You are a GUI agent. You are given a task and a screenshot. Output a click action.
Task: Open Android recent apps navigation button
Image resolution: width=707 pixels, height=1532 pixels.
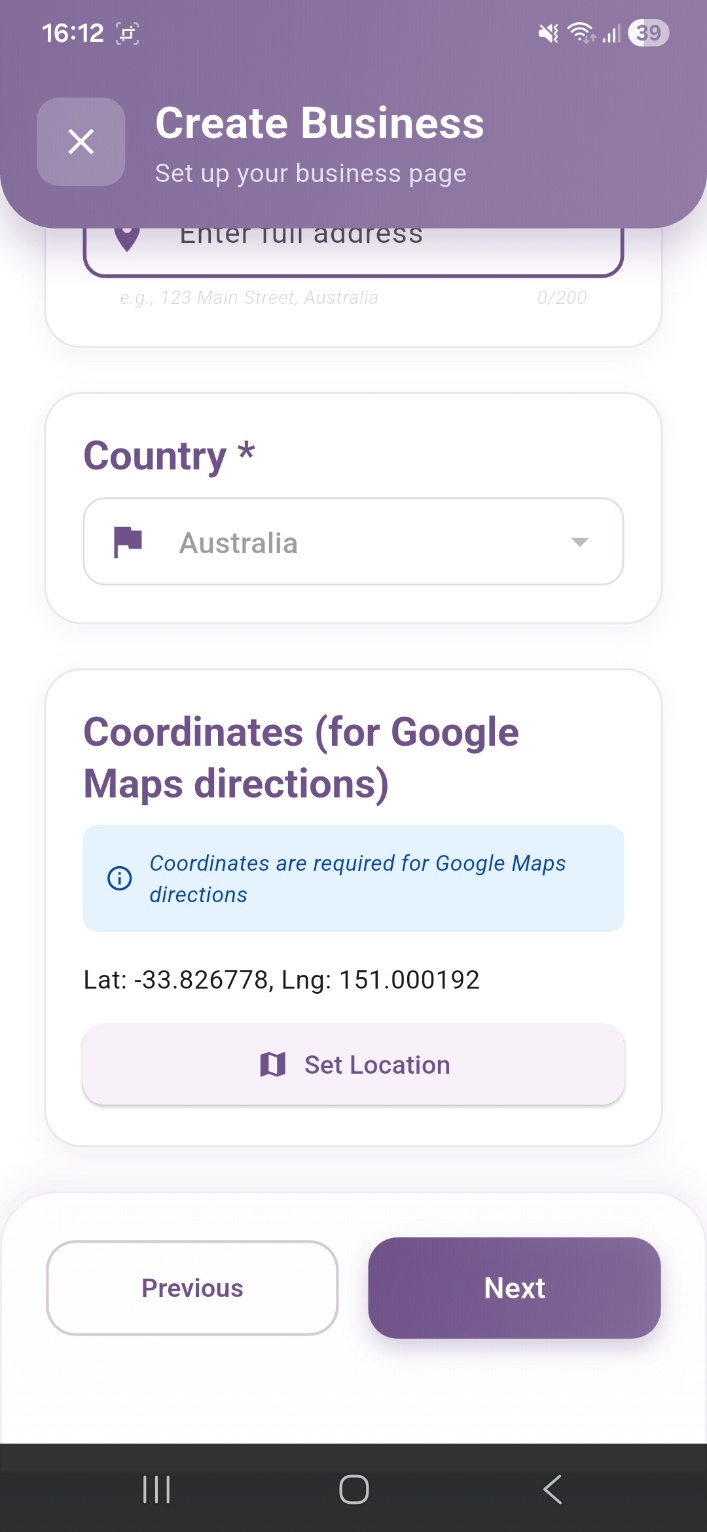[156, 1490]
